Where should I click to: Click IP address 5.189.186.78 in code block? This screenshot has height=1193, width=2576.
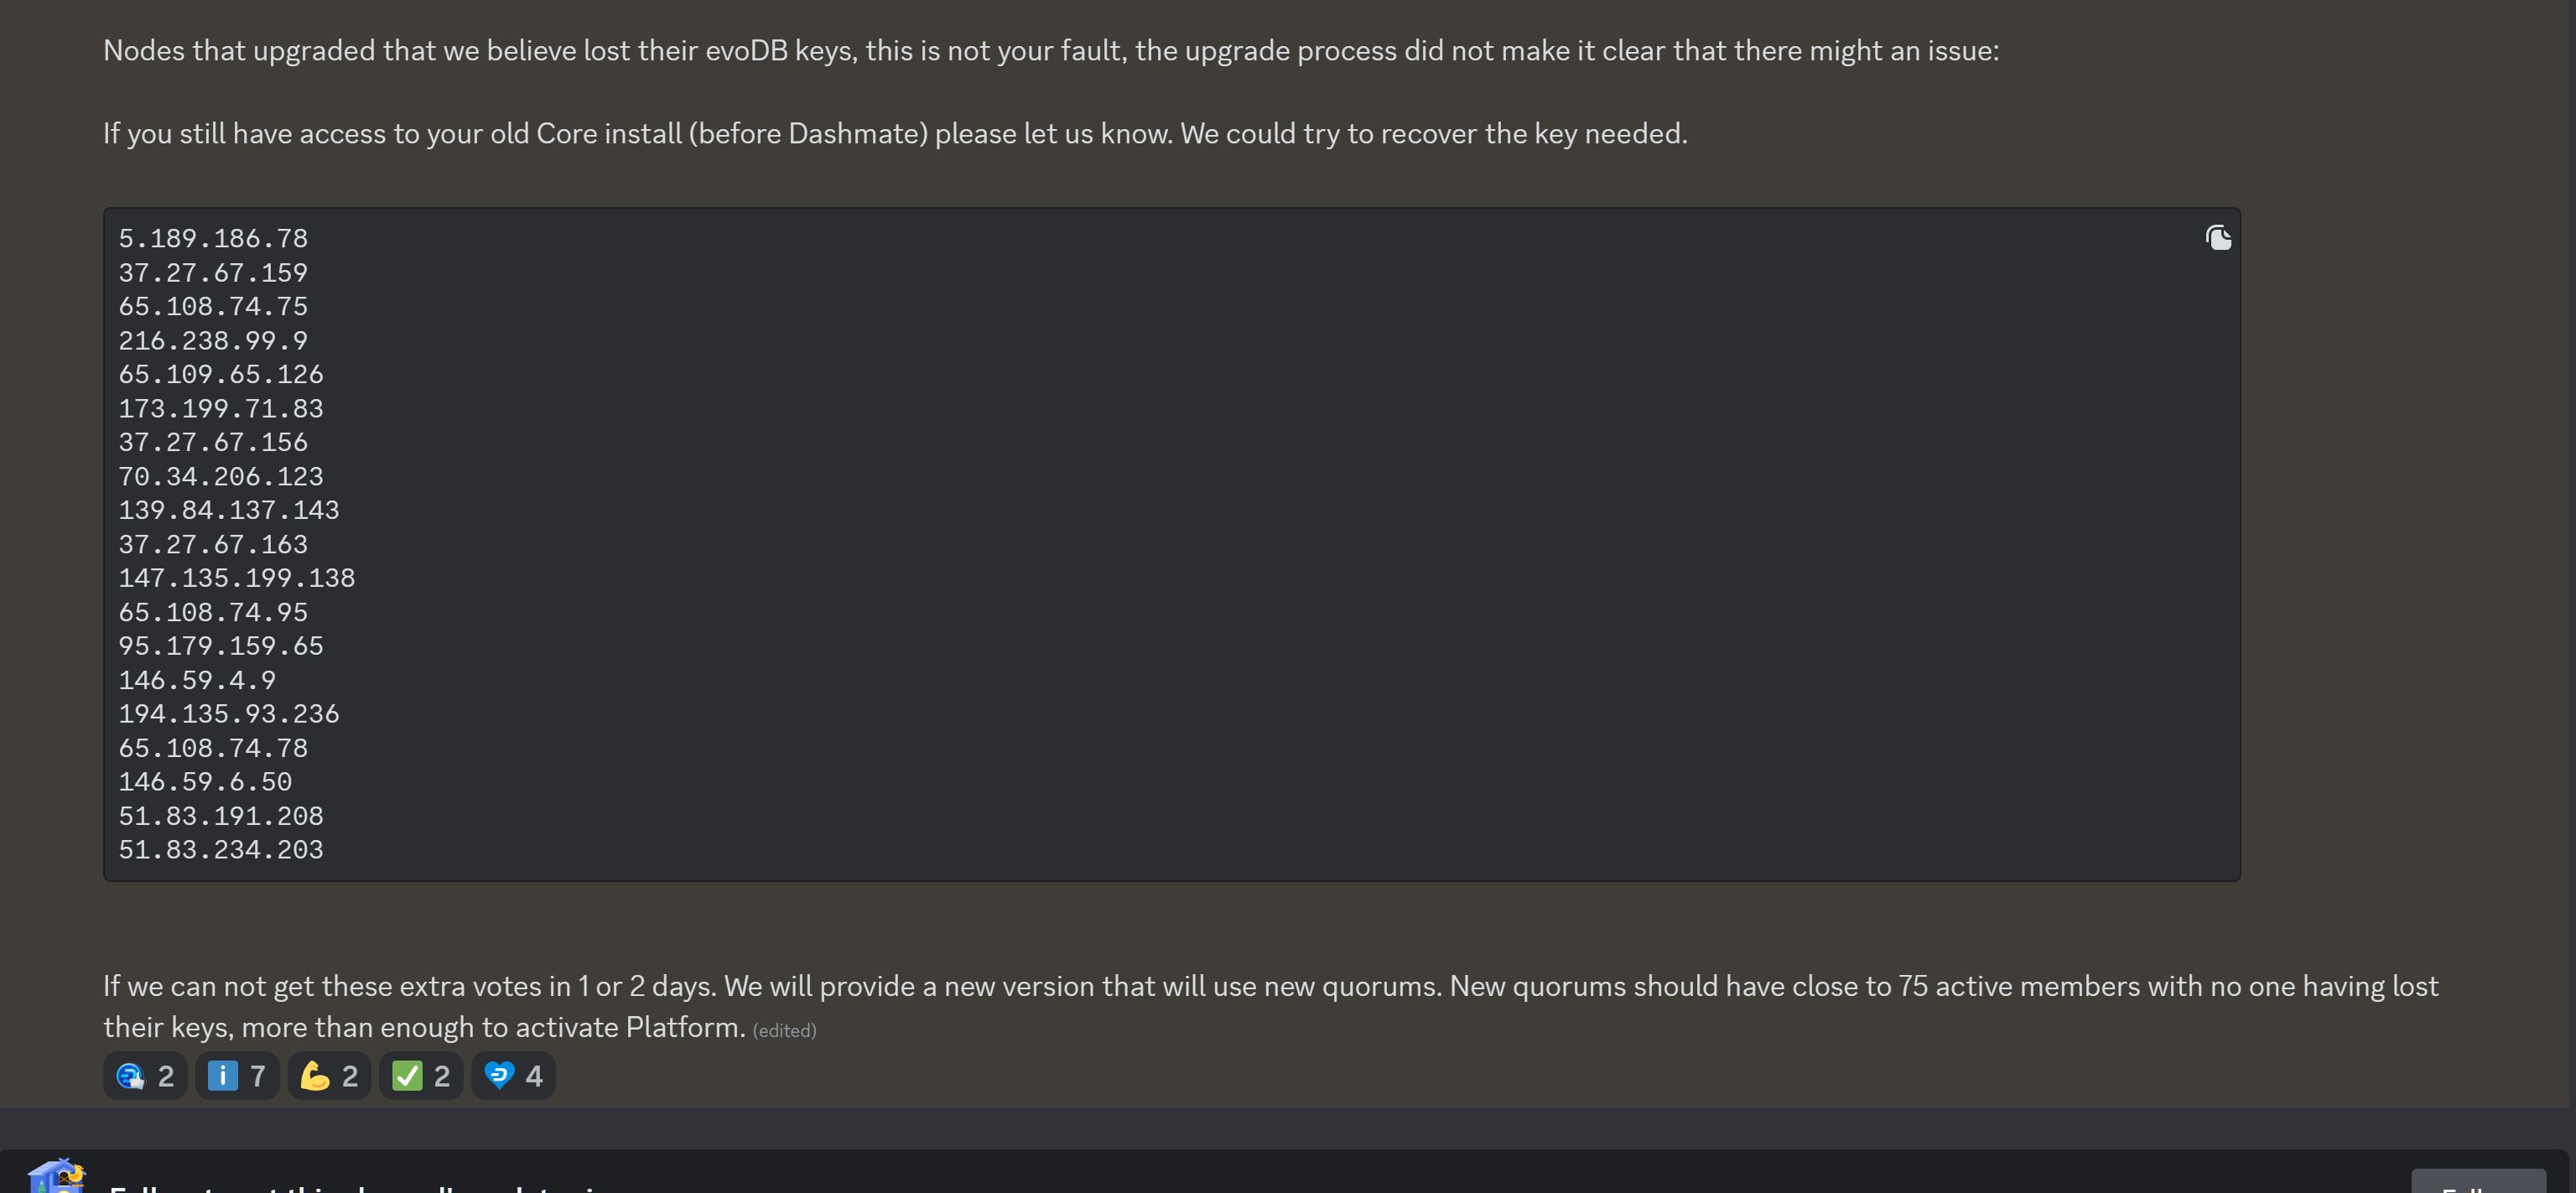point(213,239)
